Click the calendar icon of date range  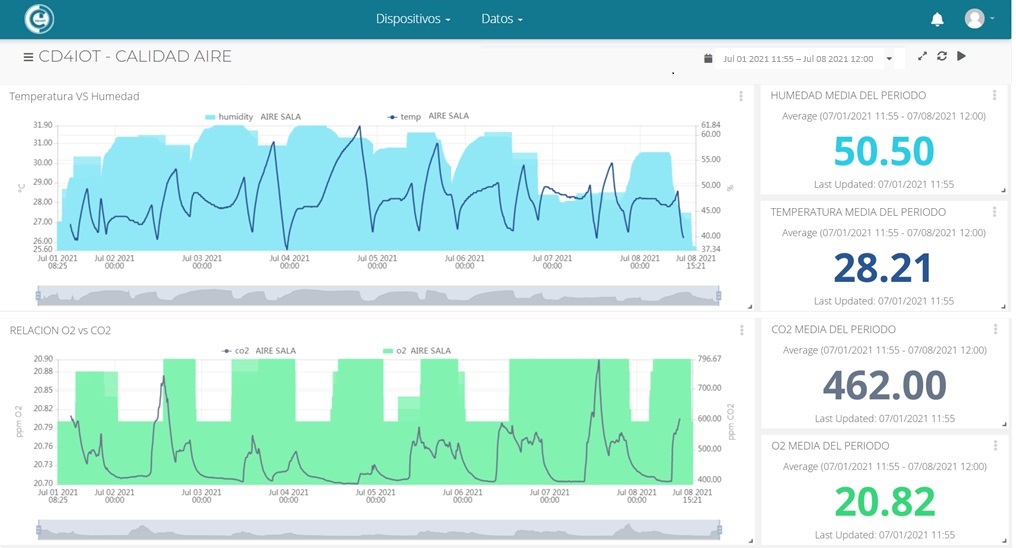[x=708, y=58]
